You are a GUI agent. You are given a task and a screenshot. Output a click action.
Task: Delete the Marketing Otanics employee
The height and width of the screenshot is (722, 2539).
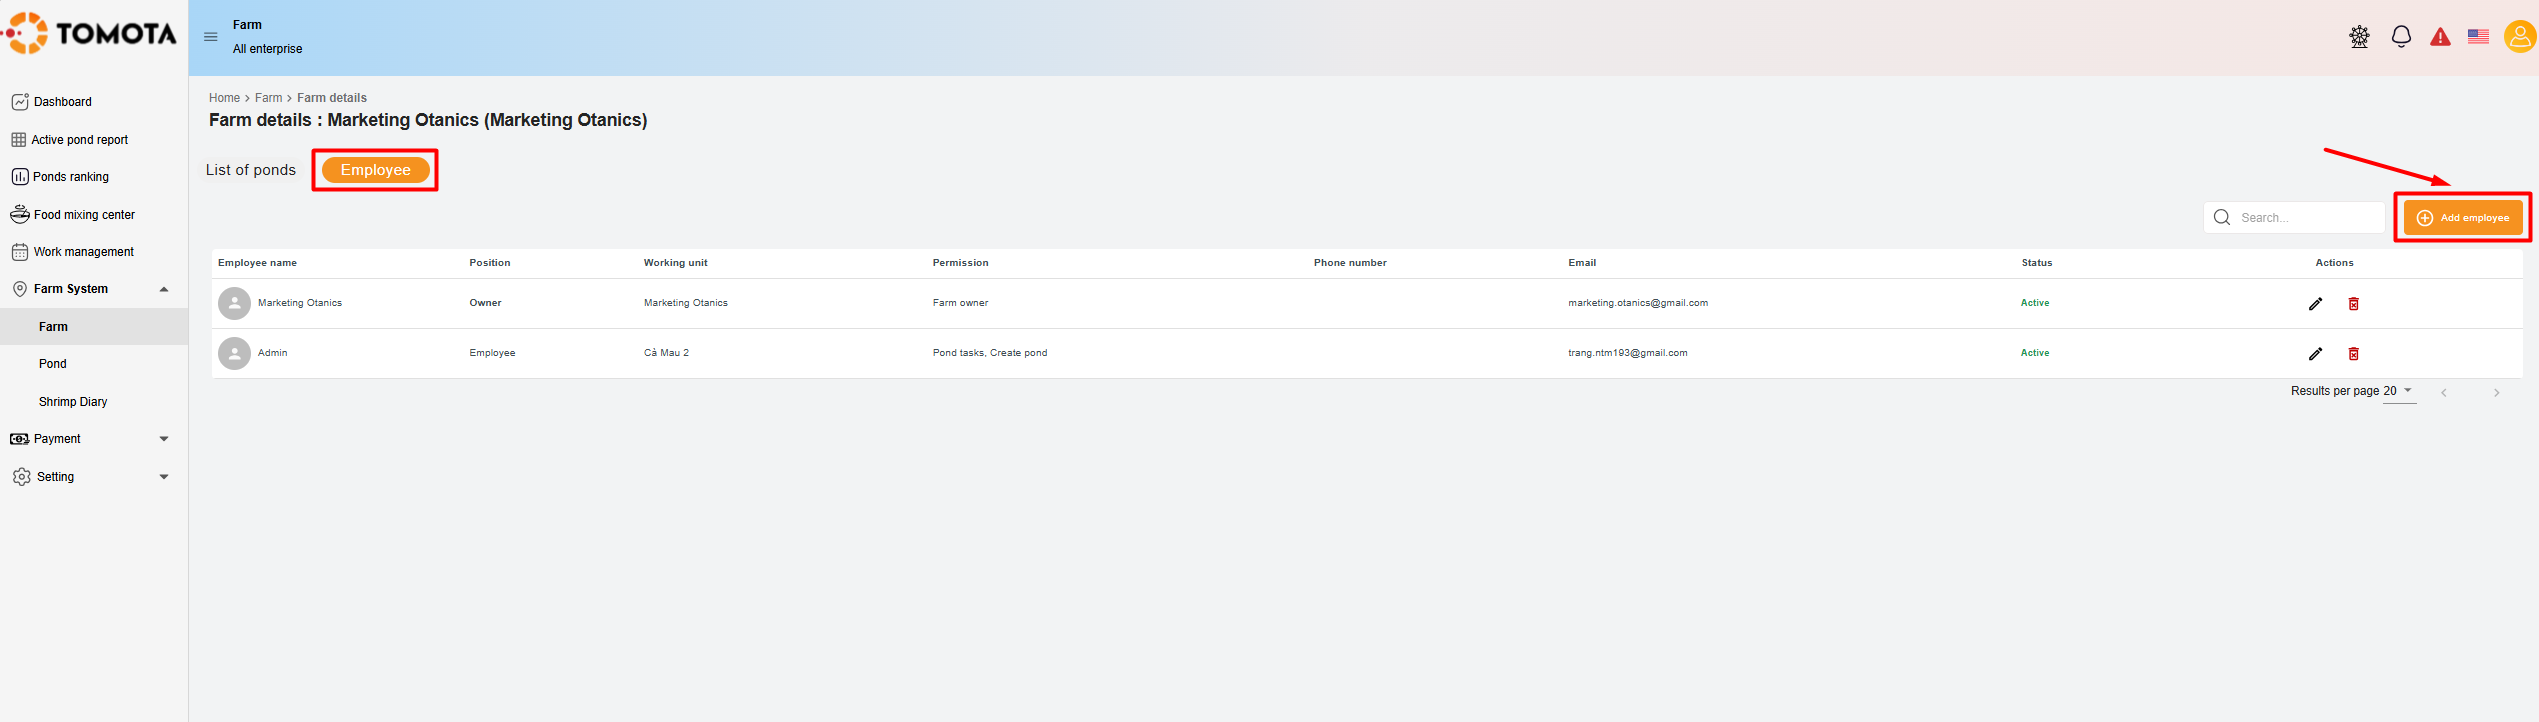pos(2354,304)
